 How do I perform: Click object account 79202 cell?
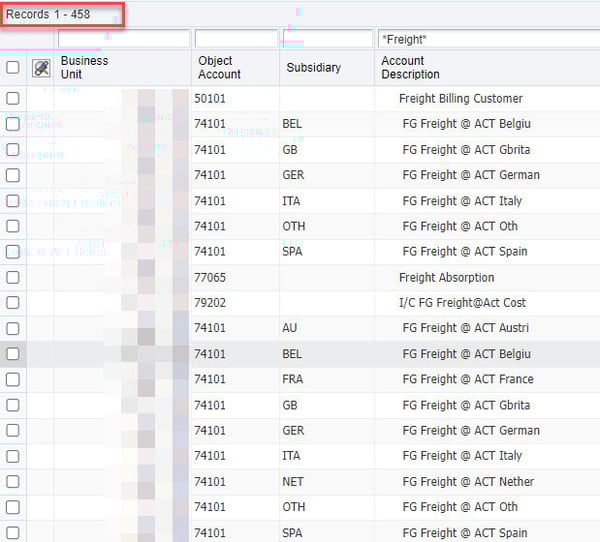pyautogui.click(x=210, y=303)
